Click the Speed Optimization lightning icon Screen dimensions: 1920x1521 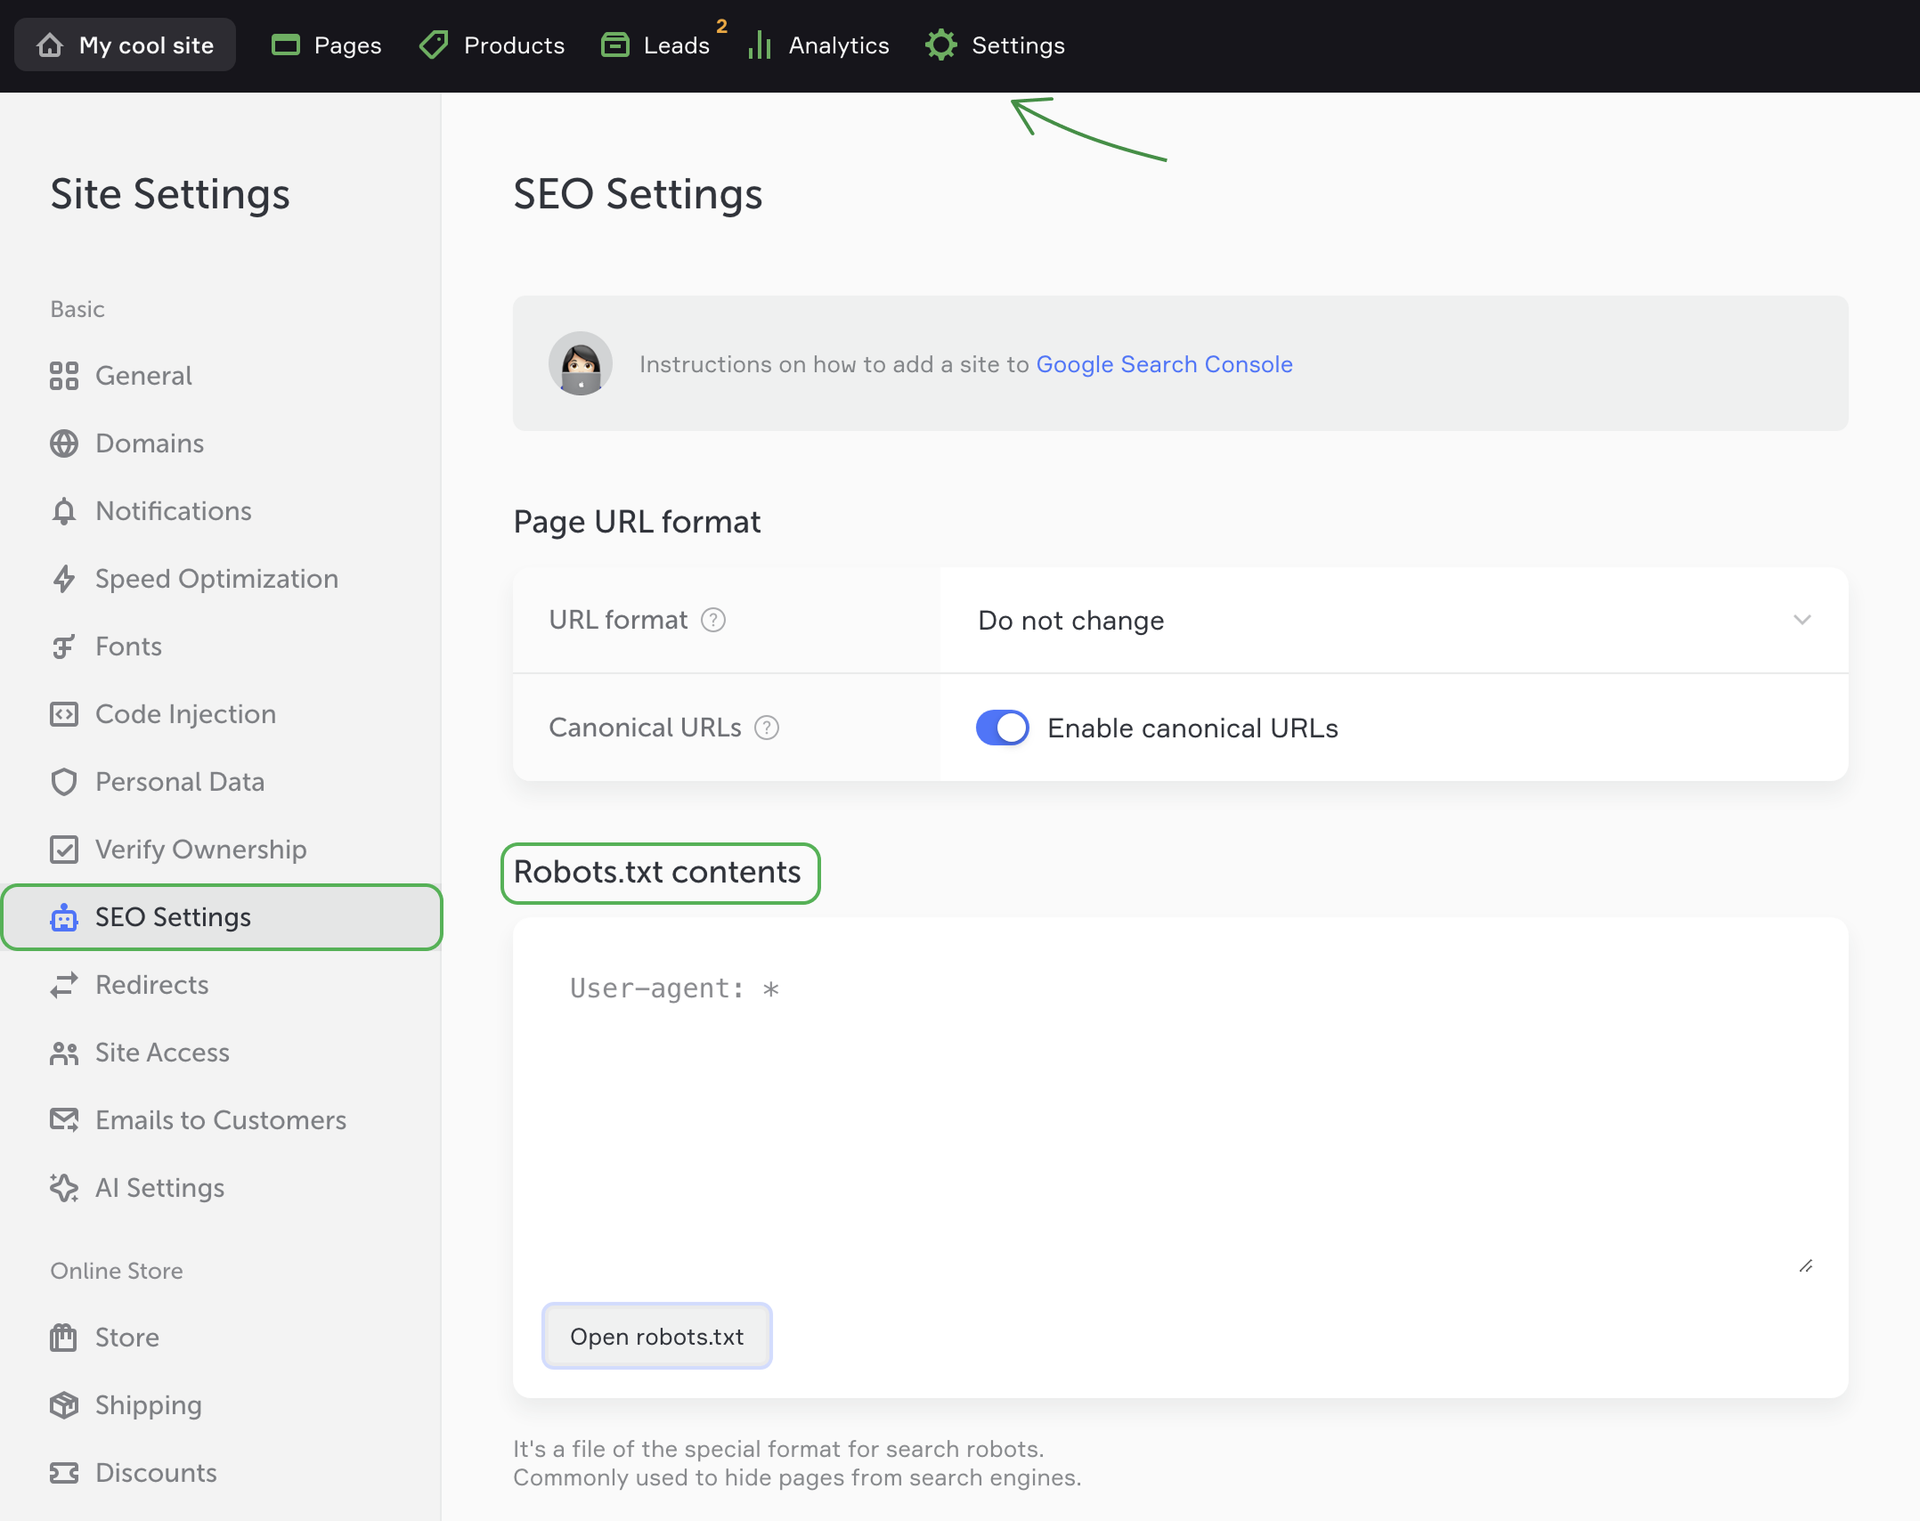(64, 579)
